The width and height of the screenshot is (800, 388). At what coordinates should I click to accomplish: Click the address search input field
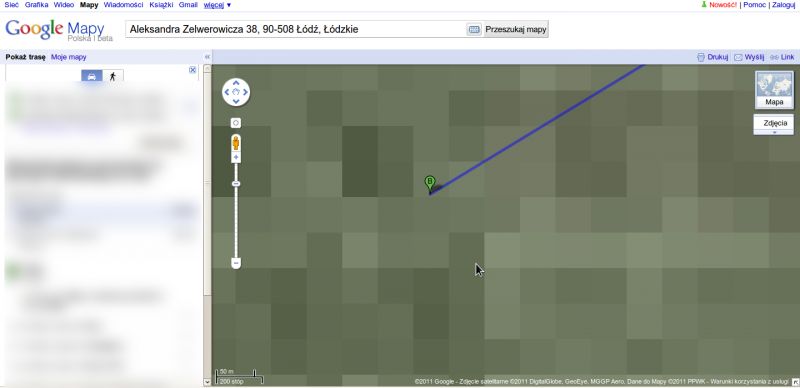[x=296, y=30]
